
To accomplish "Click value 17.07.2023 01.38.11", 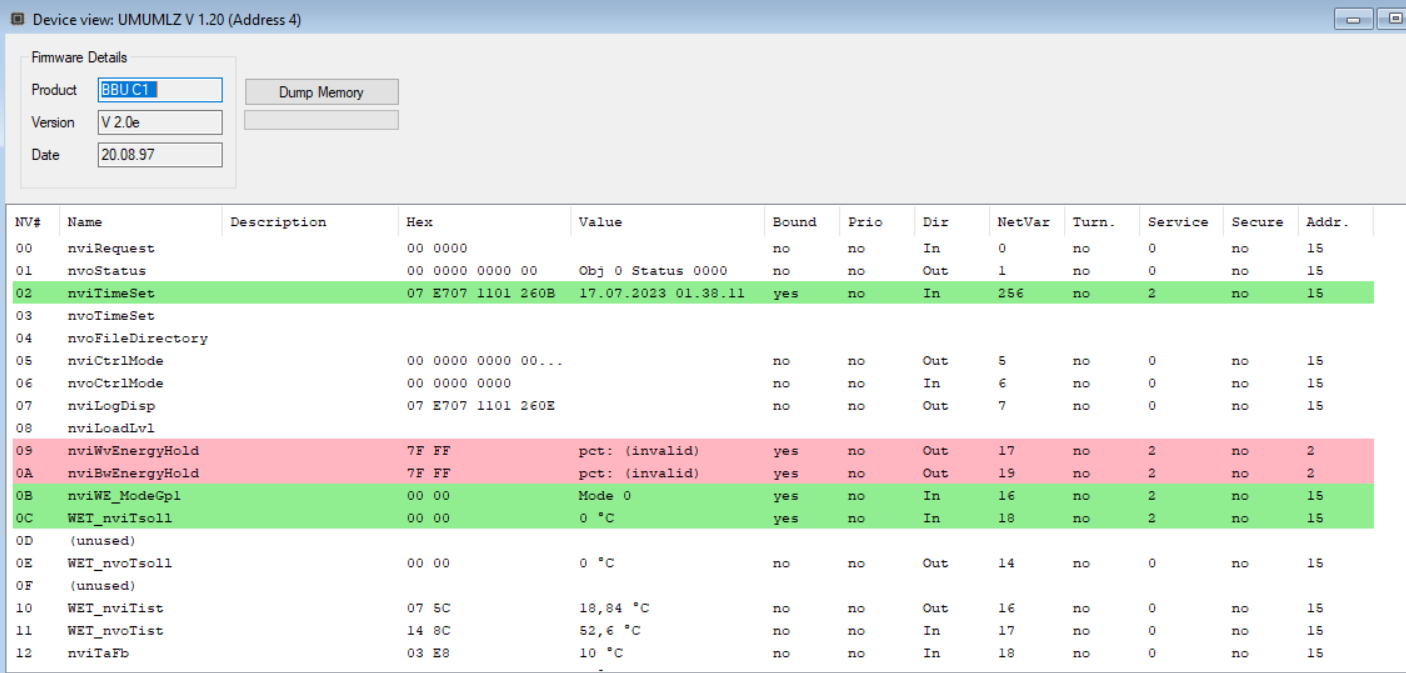I will pos(661,293).
